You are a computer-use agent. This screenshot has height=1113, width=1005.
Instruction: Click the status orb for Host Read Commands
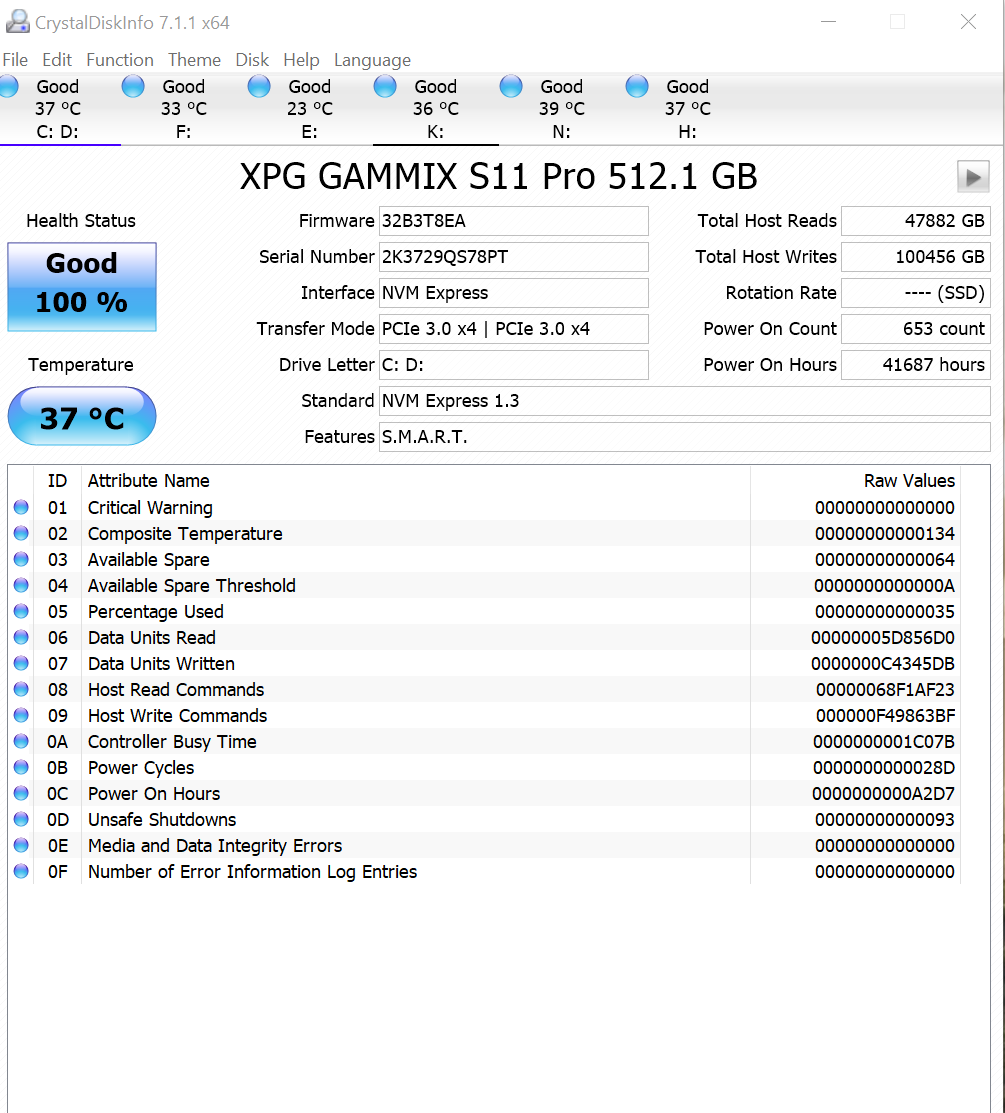(x=21, y=689)
